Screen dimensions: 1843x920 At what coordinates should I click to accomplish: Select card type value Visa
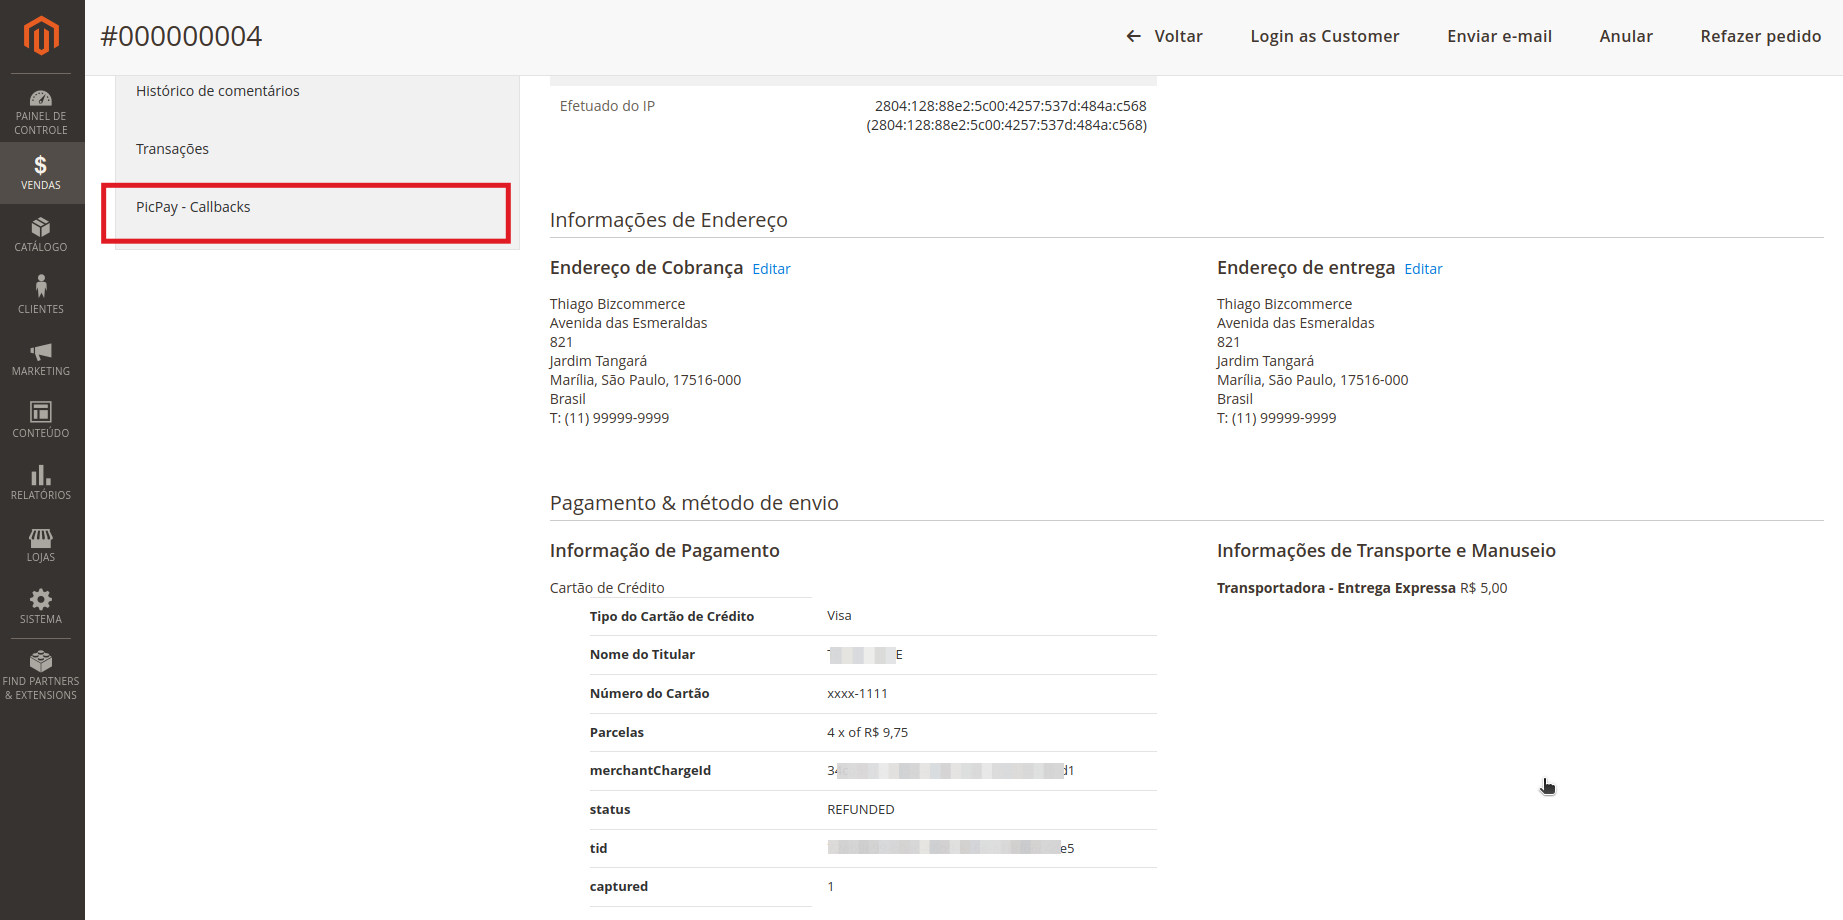[x=839, y=616]
